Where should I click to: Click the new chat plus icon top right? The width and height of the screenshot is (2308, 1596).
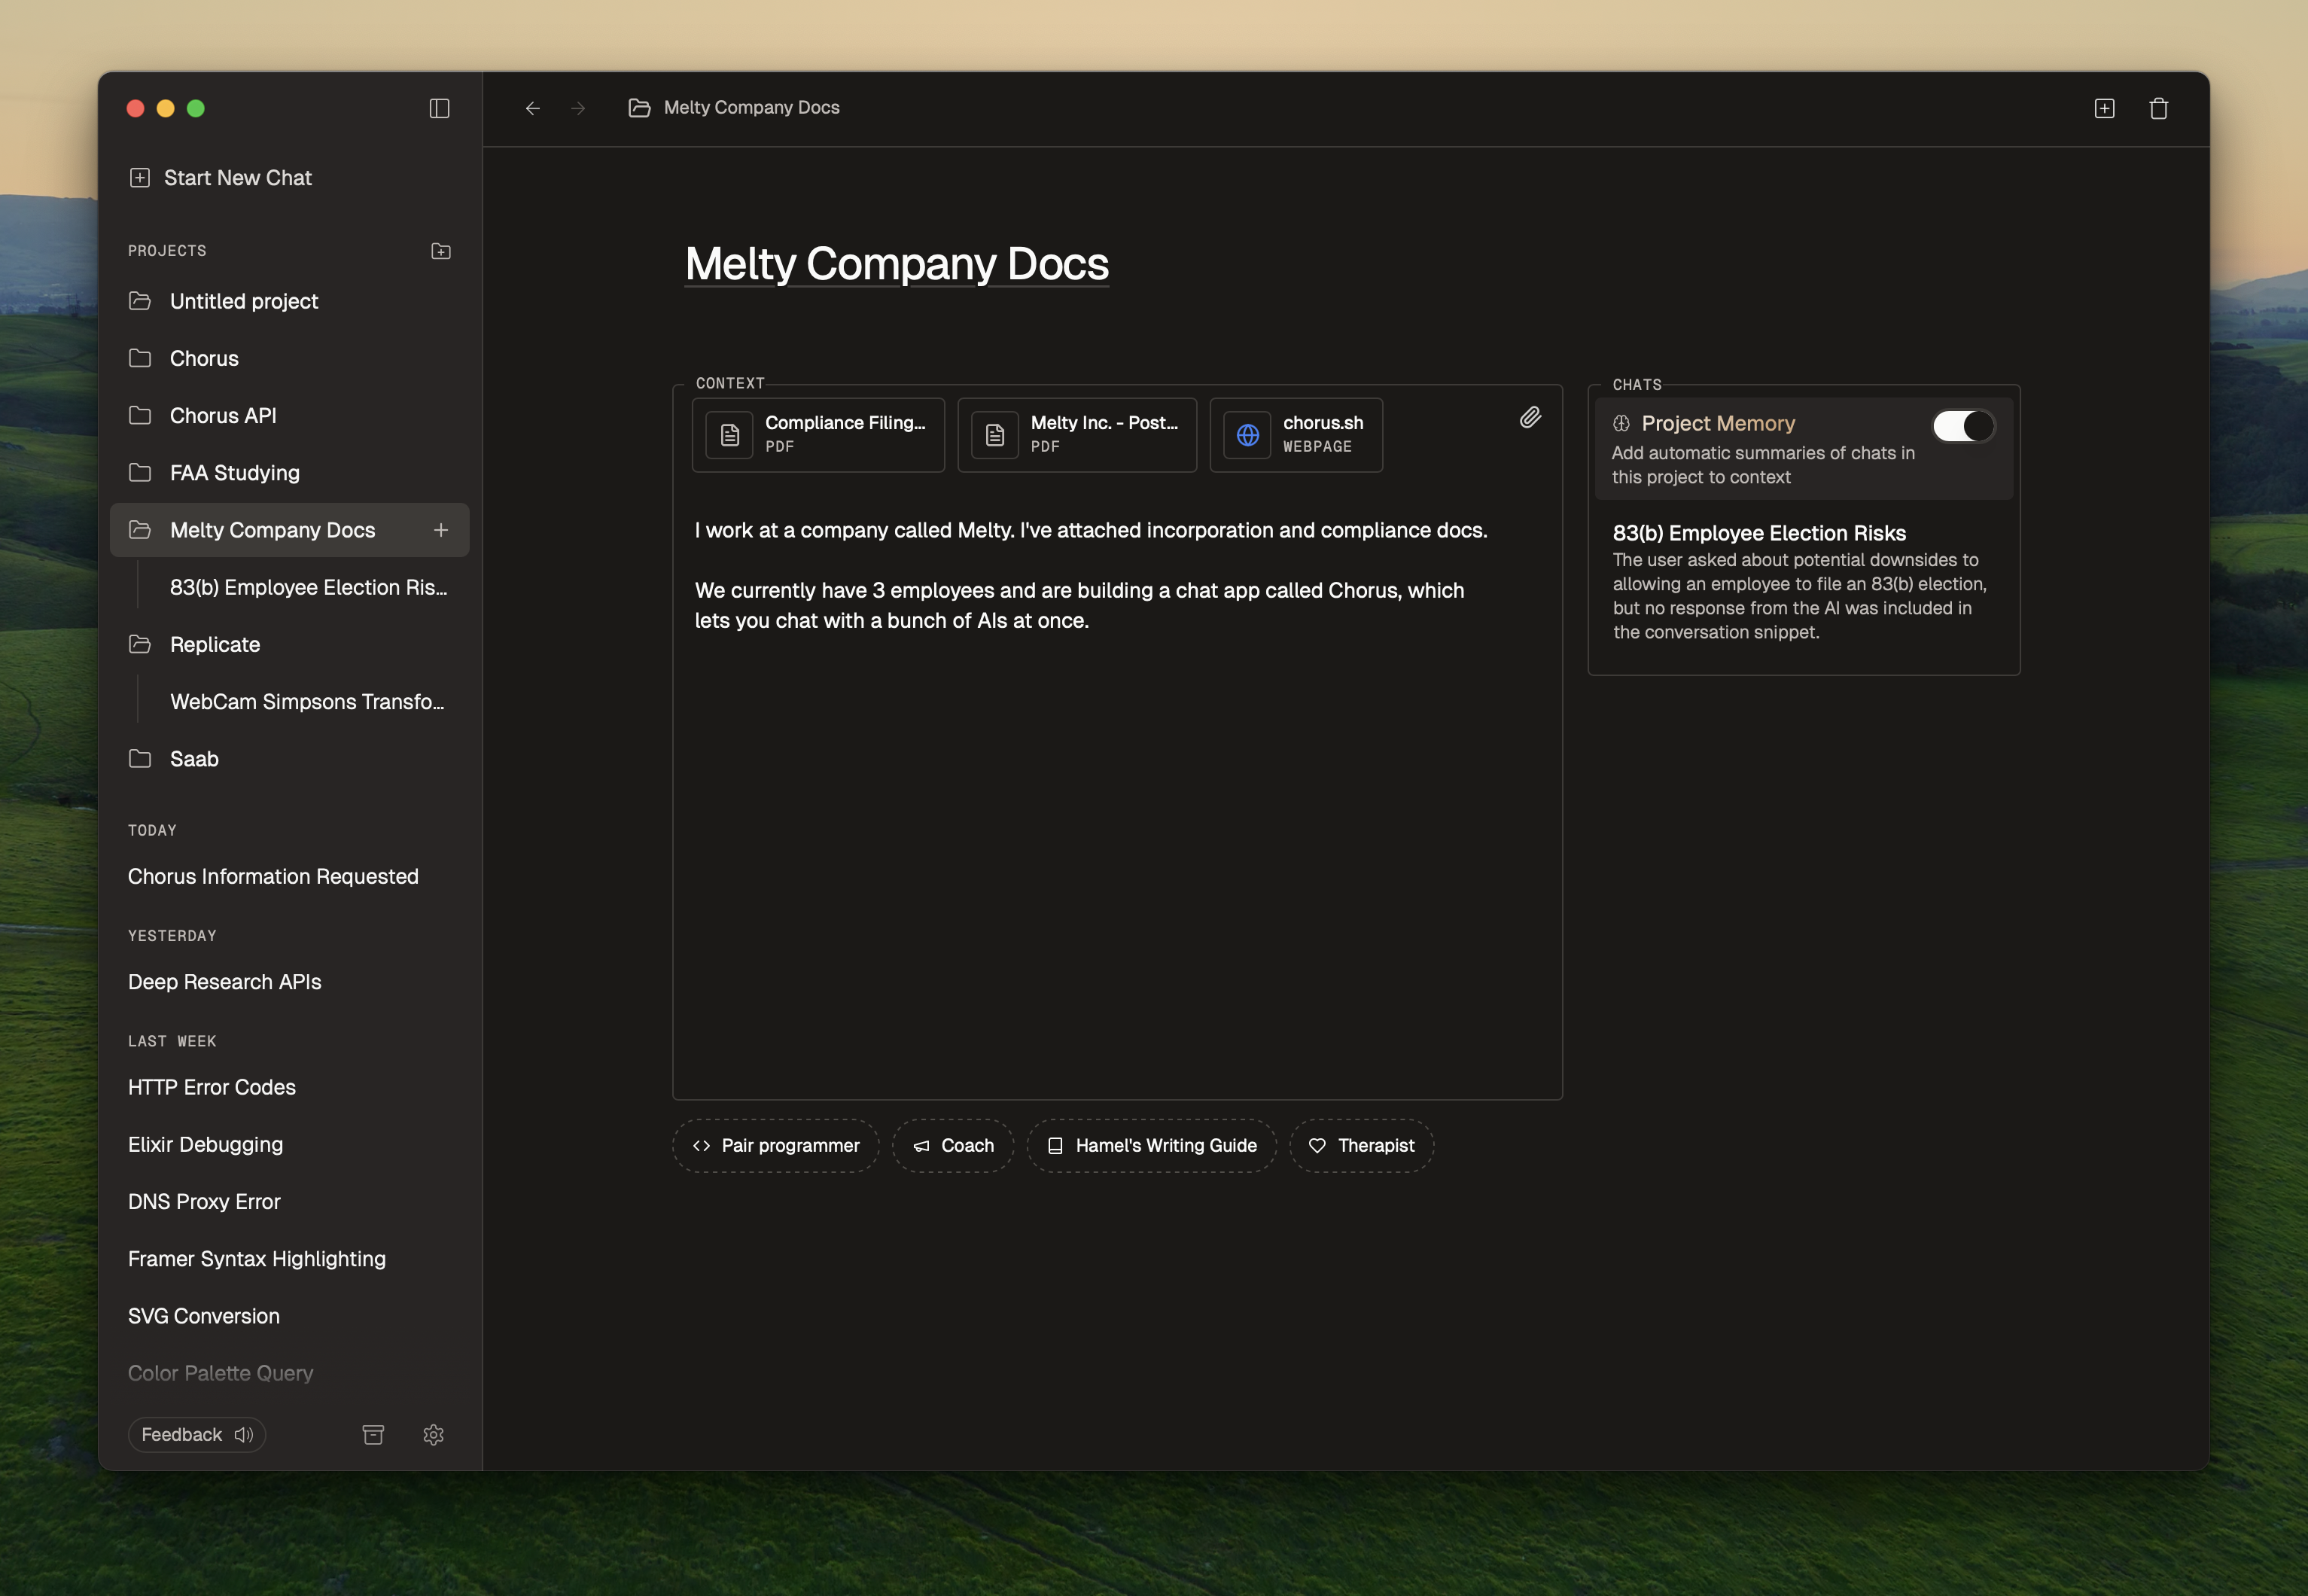click(x=2104, y=108)
